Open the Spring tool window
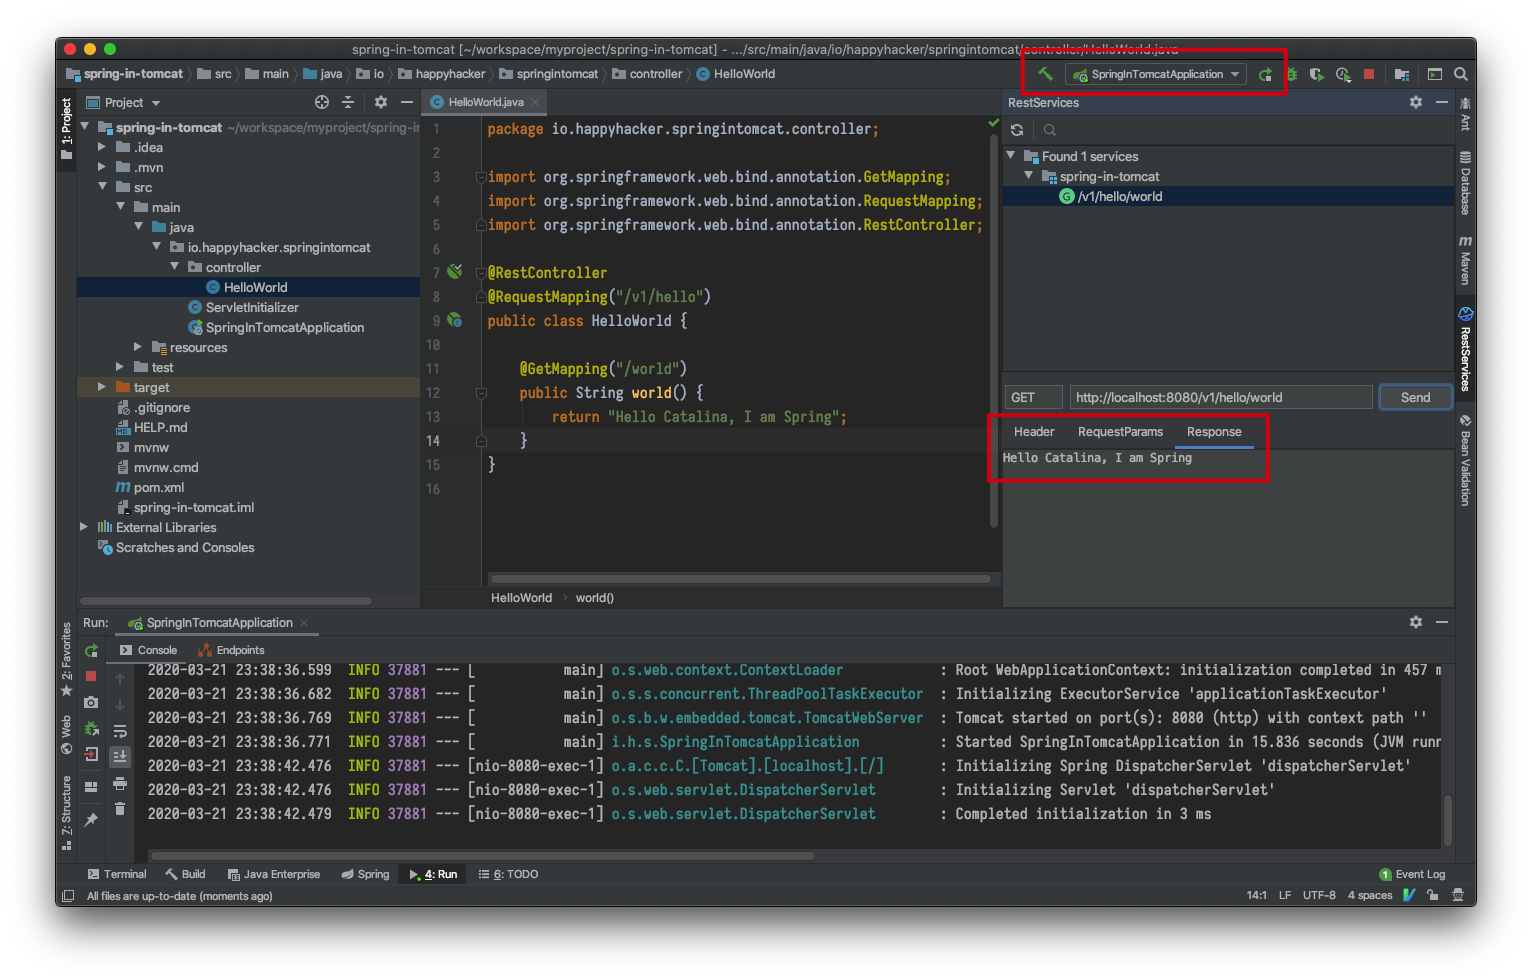Image resolution: width=1532 pixels, height=980 pixels. [x=365, y=874]
